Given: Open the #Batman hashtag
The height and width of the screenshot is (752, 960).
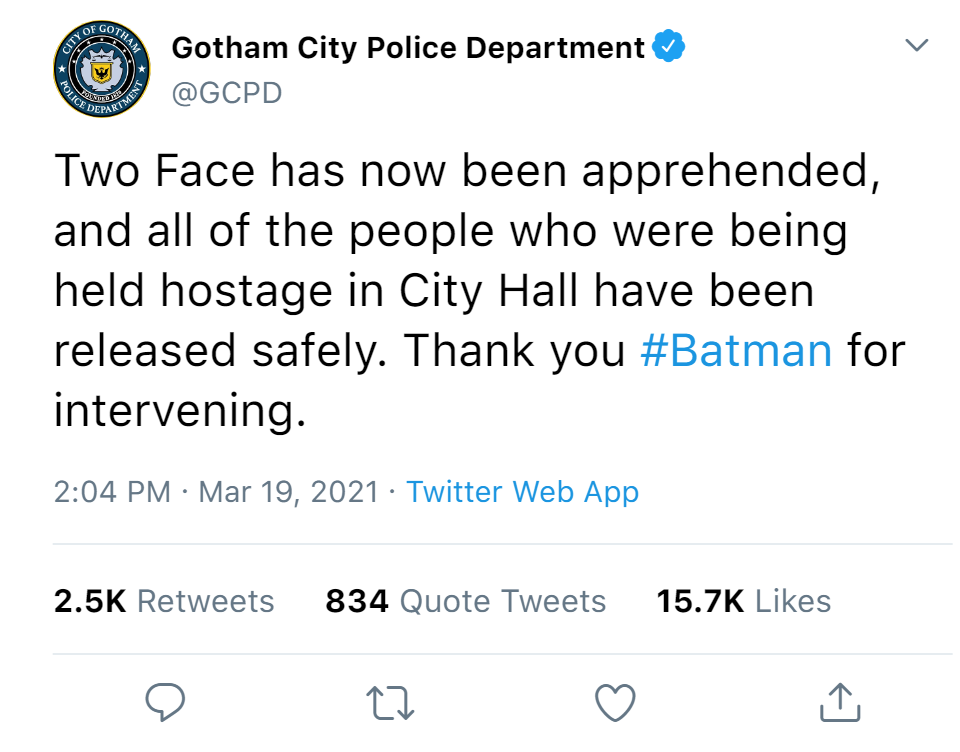Looking at the screenshot, I should [x=736, y=350].
